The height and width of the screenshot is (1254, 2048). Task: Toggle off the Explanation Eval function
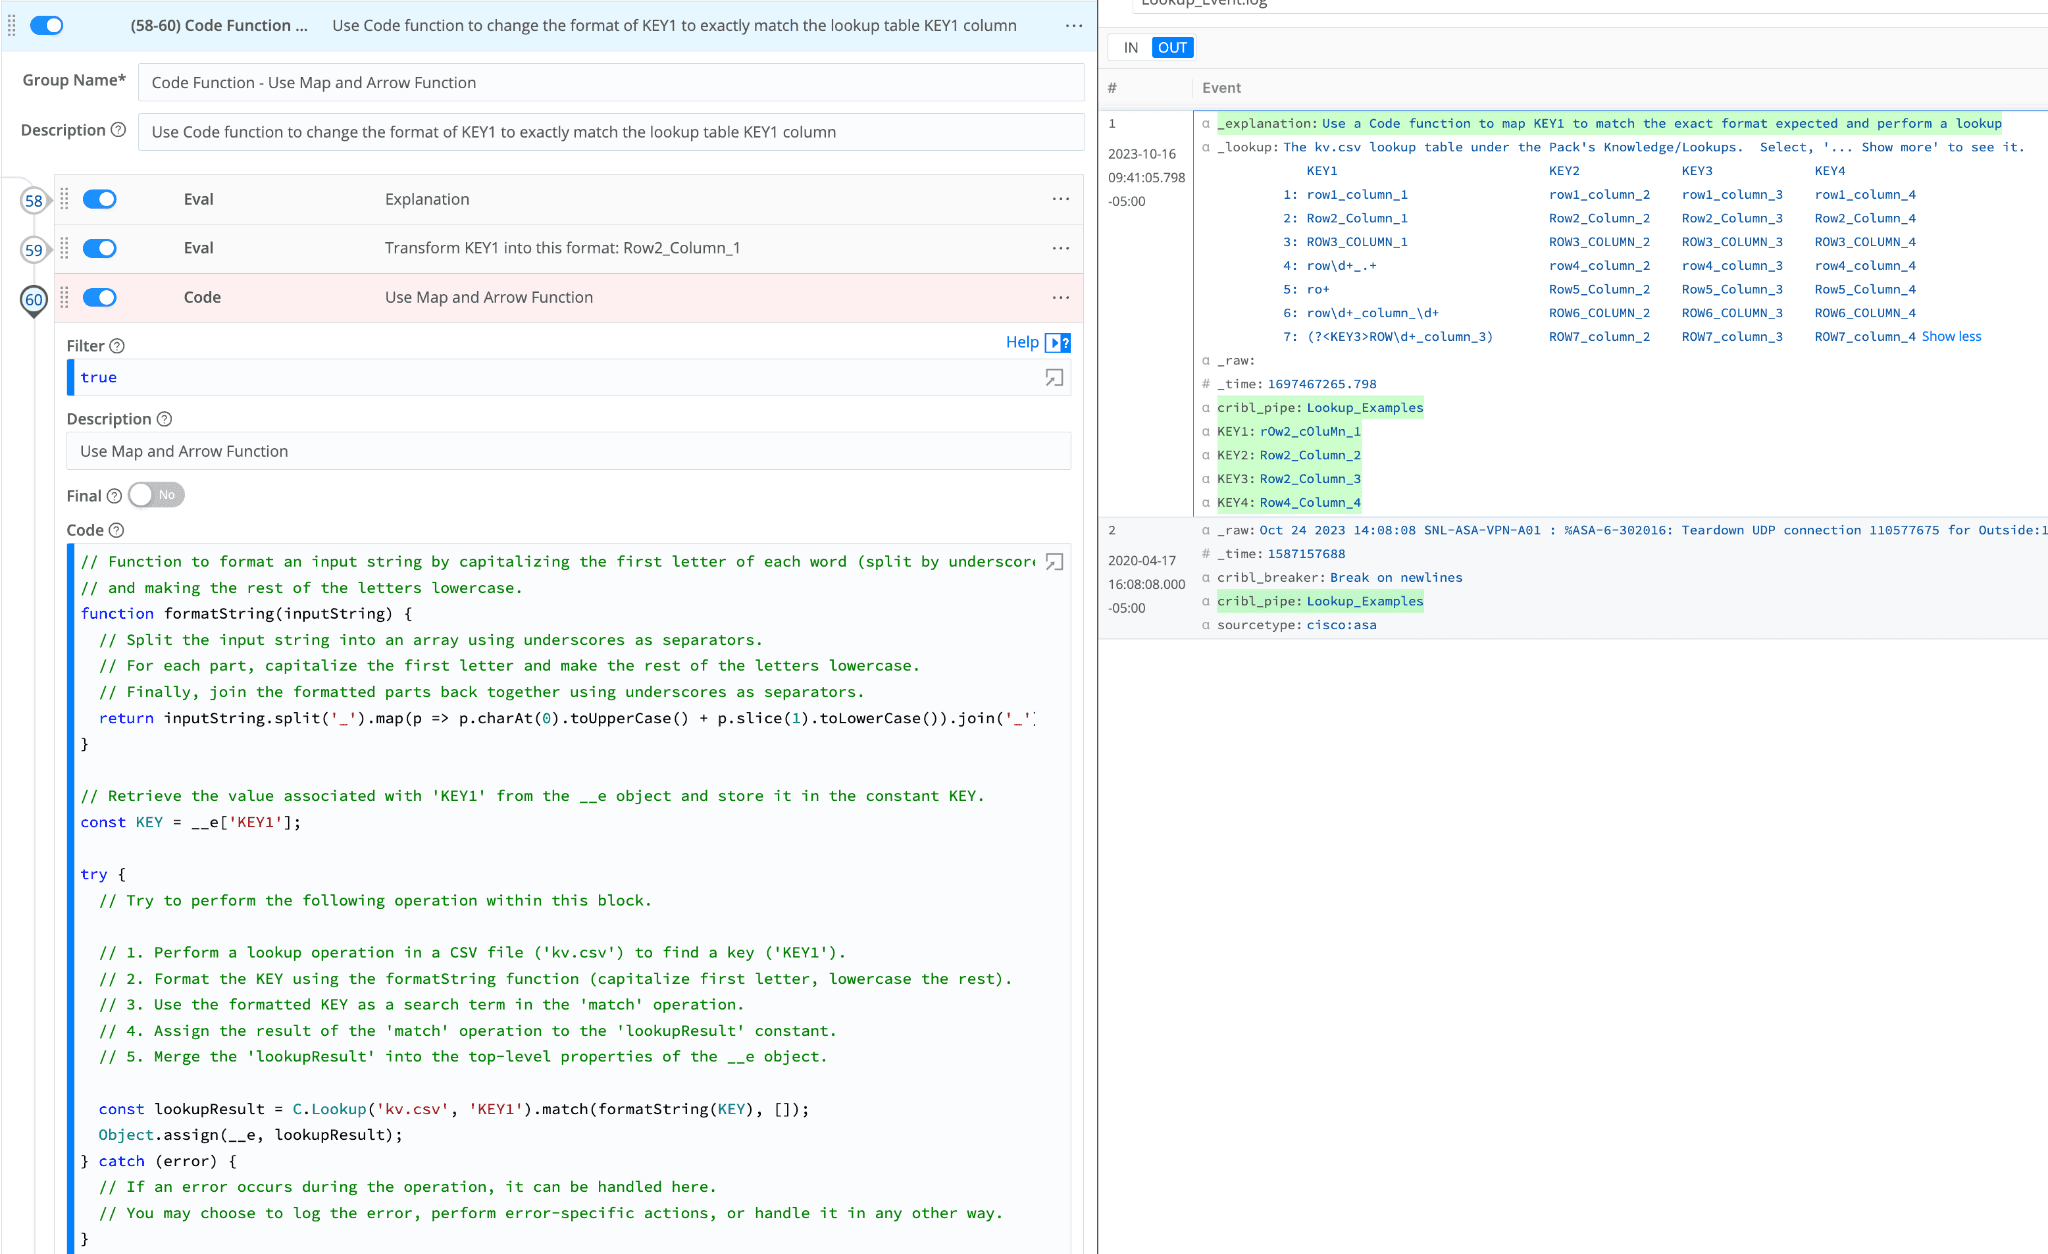tap(100, 199)
